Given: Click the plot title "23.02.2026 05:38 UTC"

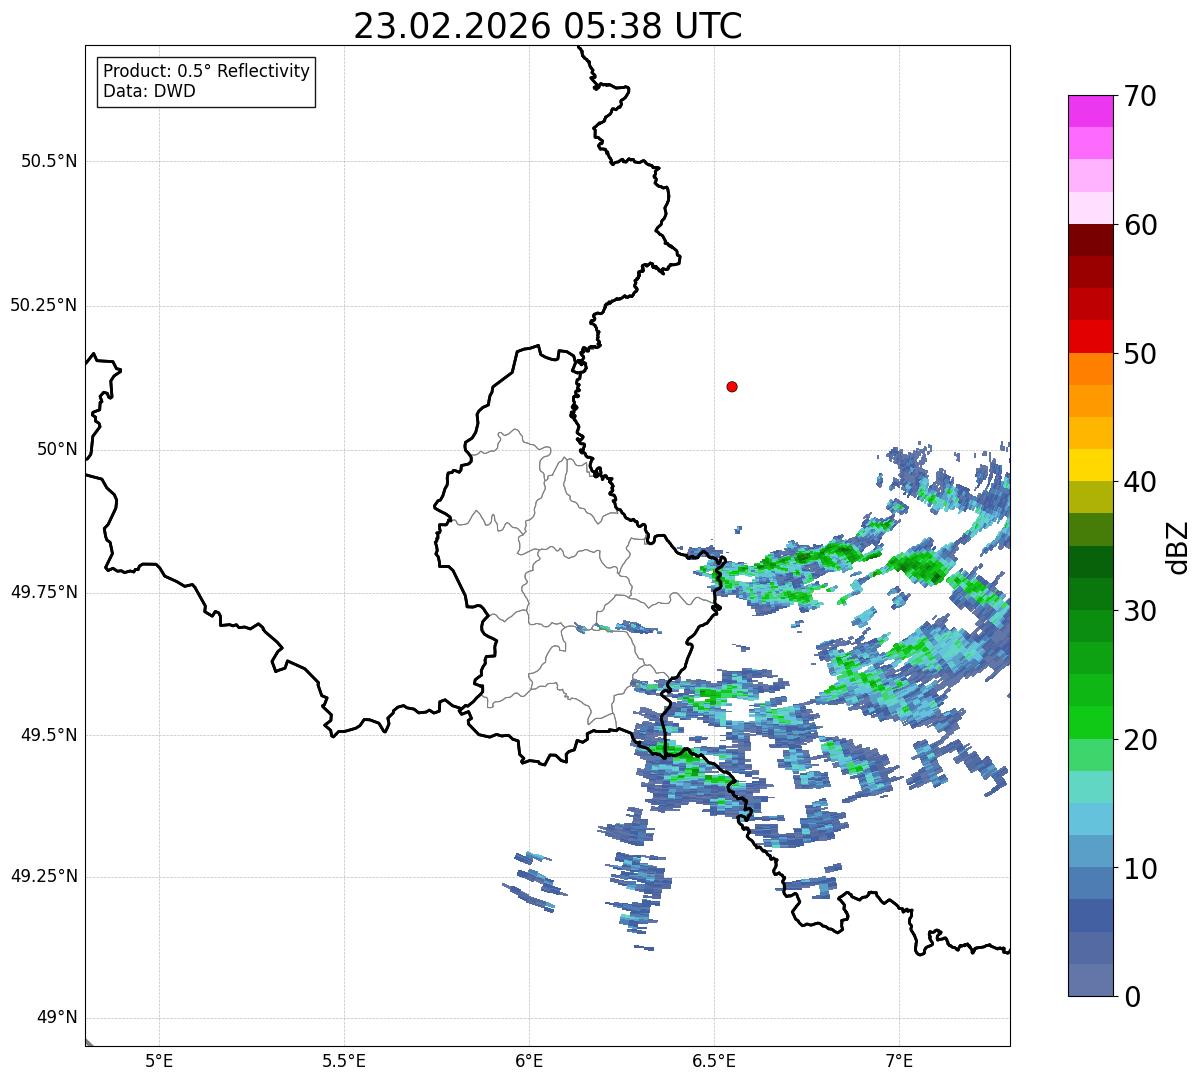Looking at the screenshot, I should pos(548,26).
